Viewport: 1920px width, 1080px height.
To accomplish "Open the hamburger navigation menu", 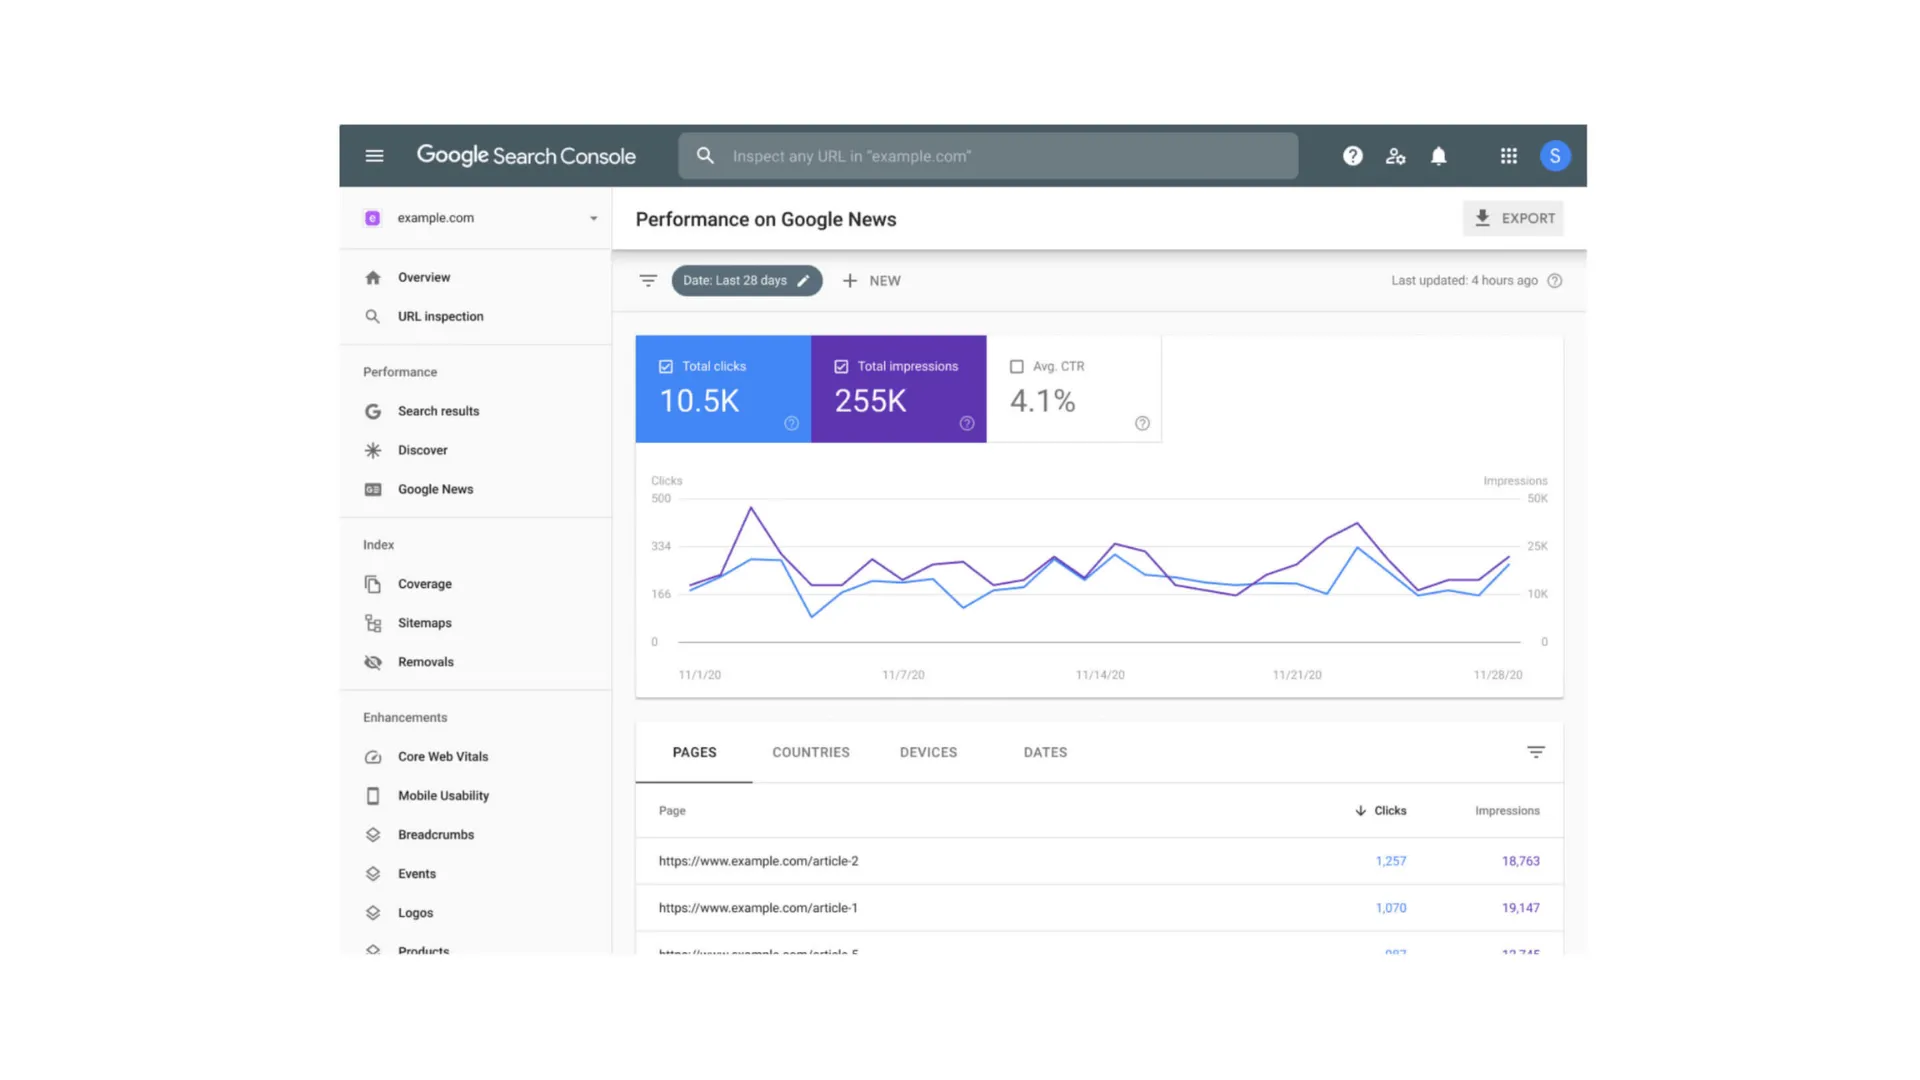I will coord(374,156).
